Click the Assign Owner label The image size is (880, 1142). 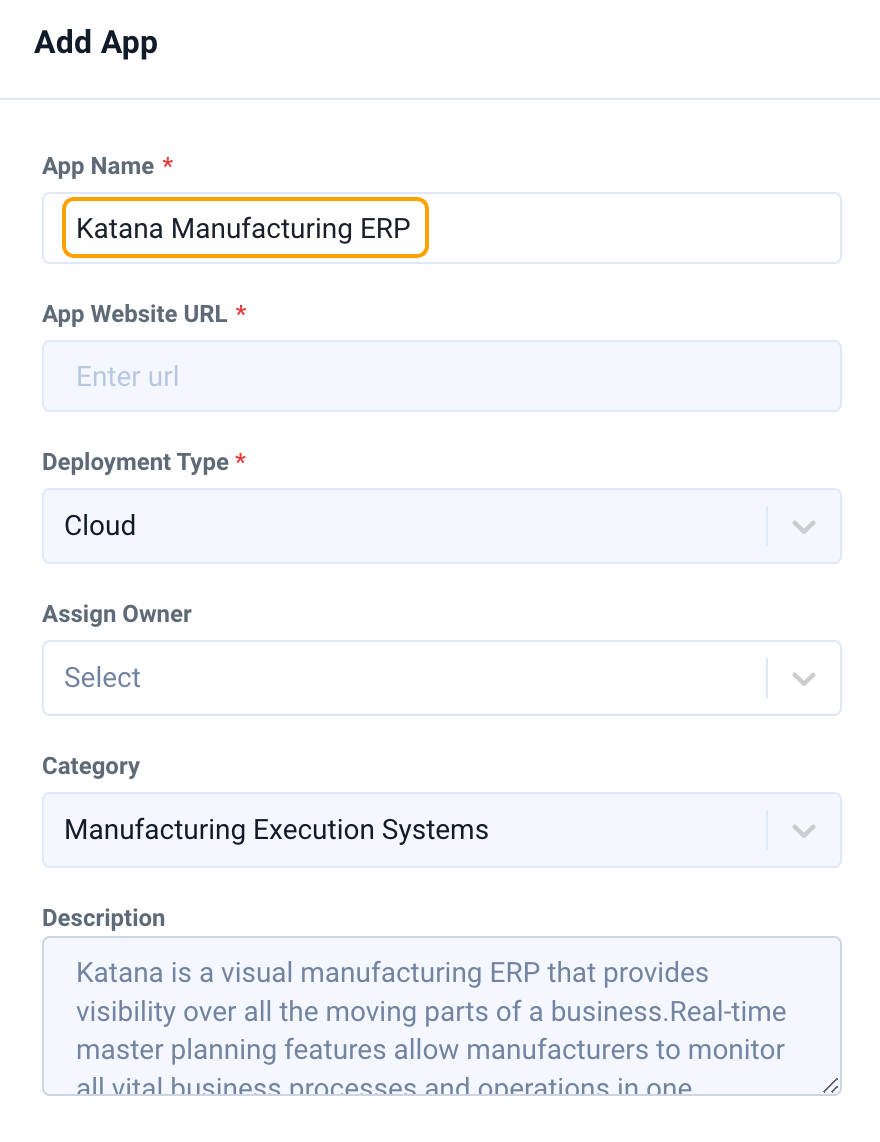117,614
